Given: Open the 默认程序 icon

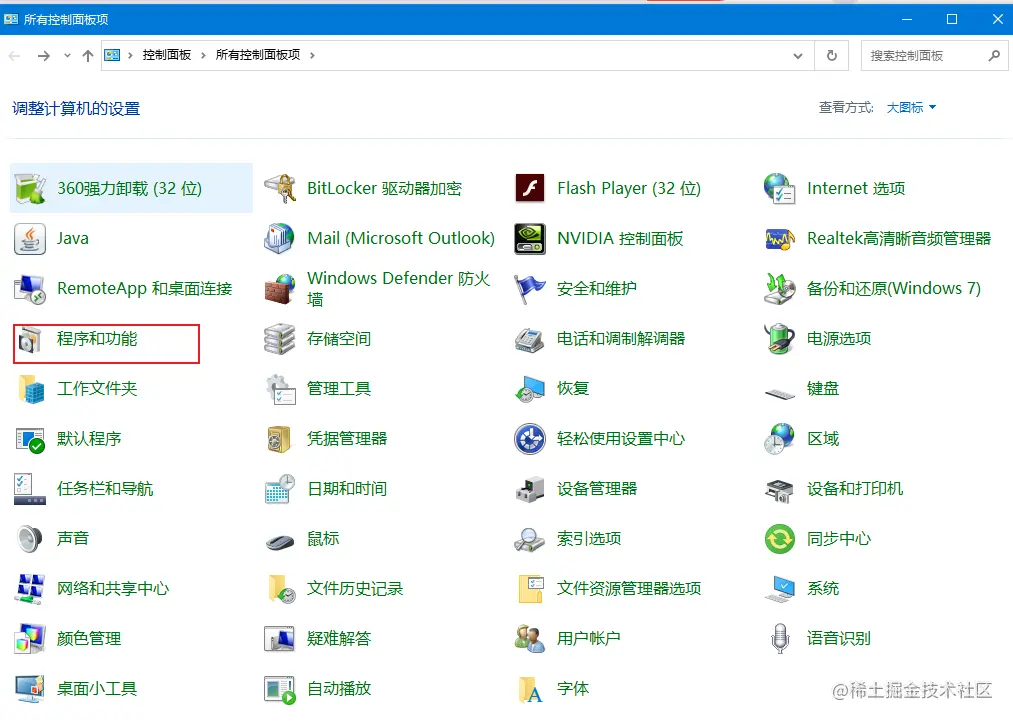Looking at the screenshot, I should click(30, 439).
